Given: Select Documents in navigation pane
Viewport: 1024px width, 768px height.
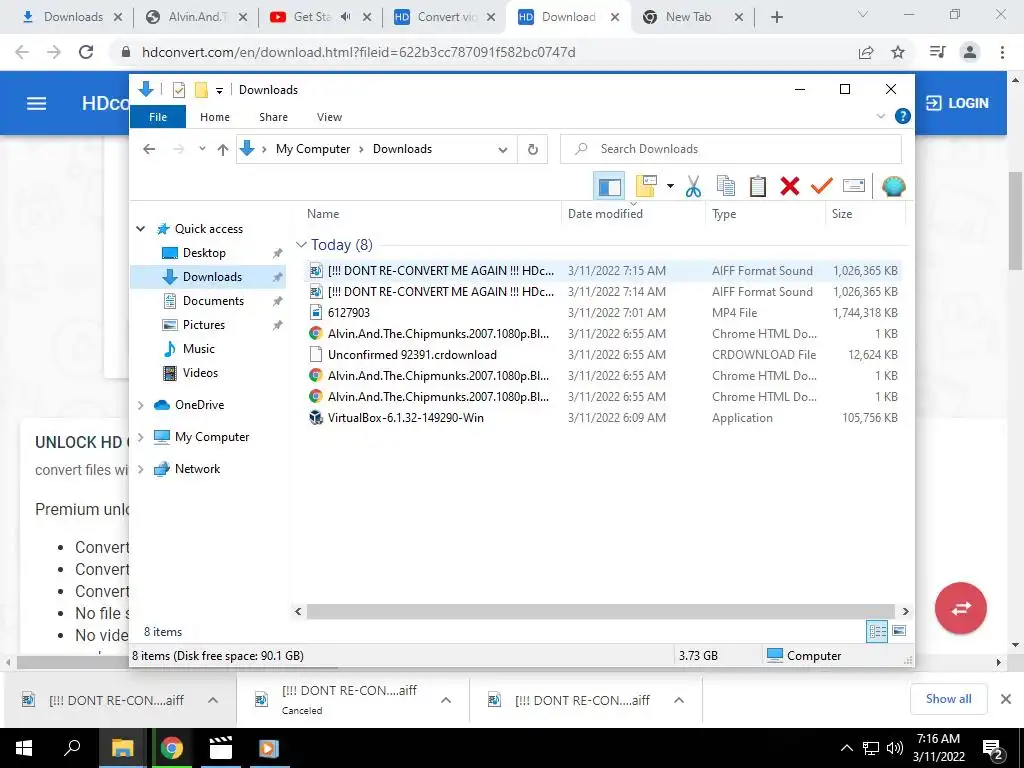Looking at the screenshot, I should [x=213, y=301].
